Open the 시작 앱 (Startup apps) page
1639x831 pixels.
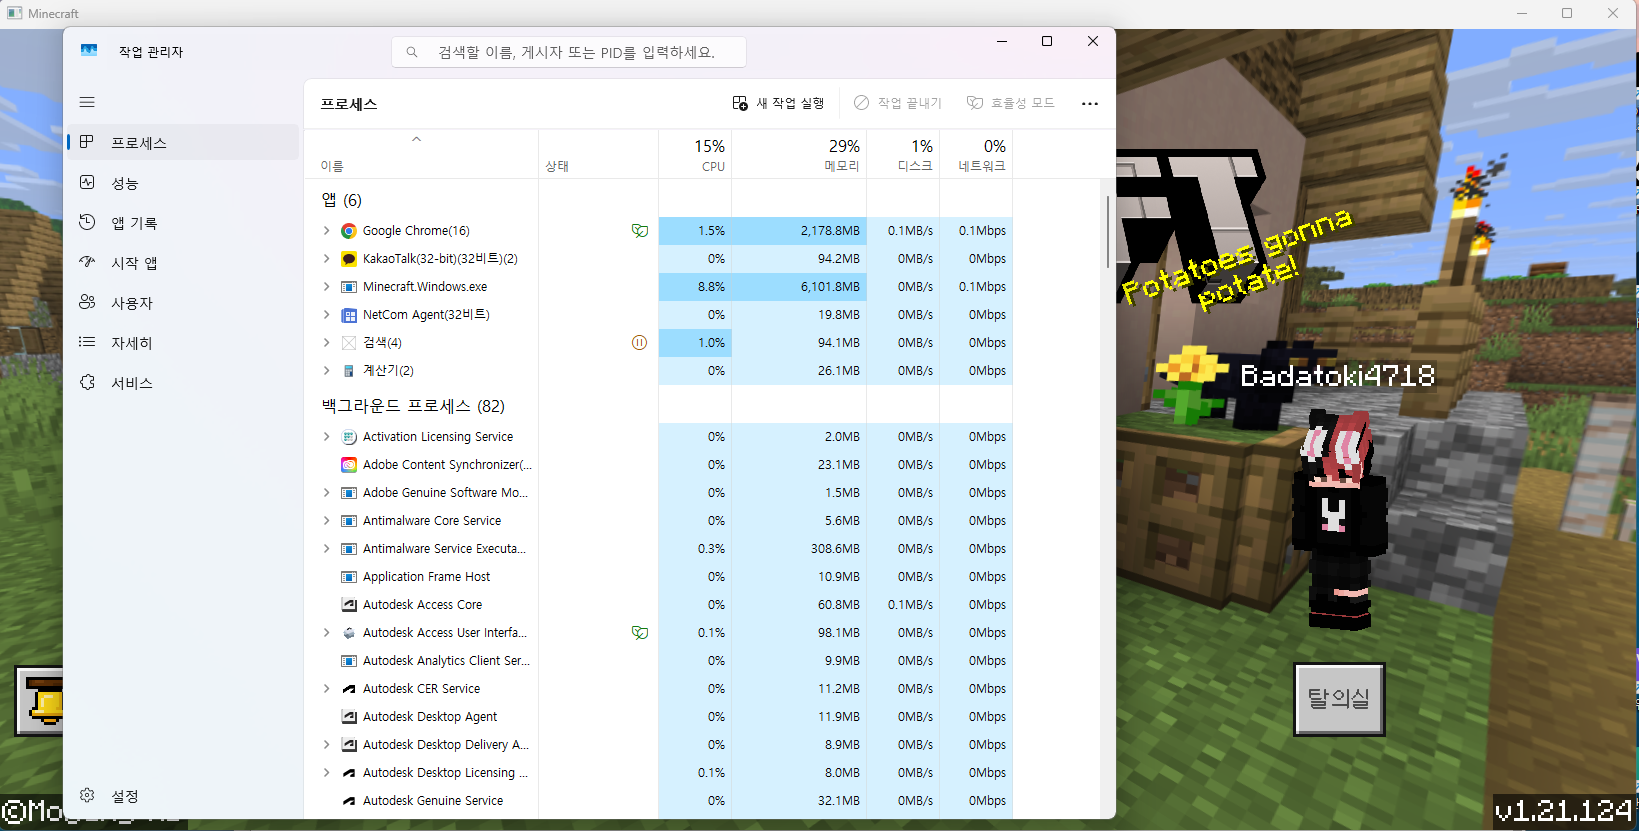pyautogui.click(x=134, y=263)
